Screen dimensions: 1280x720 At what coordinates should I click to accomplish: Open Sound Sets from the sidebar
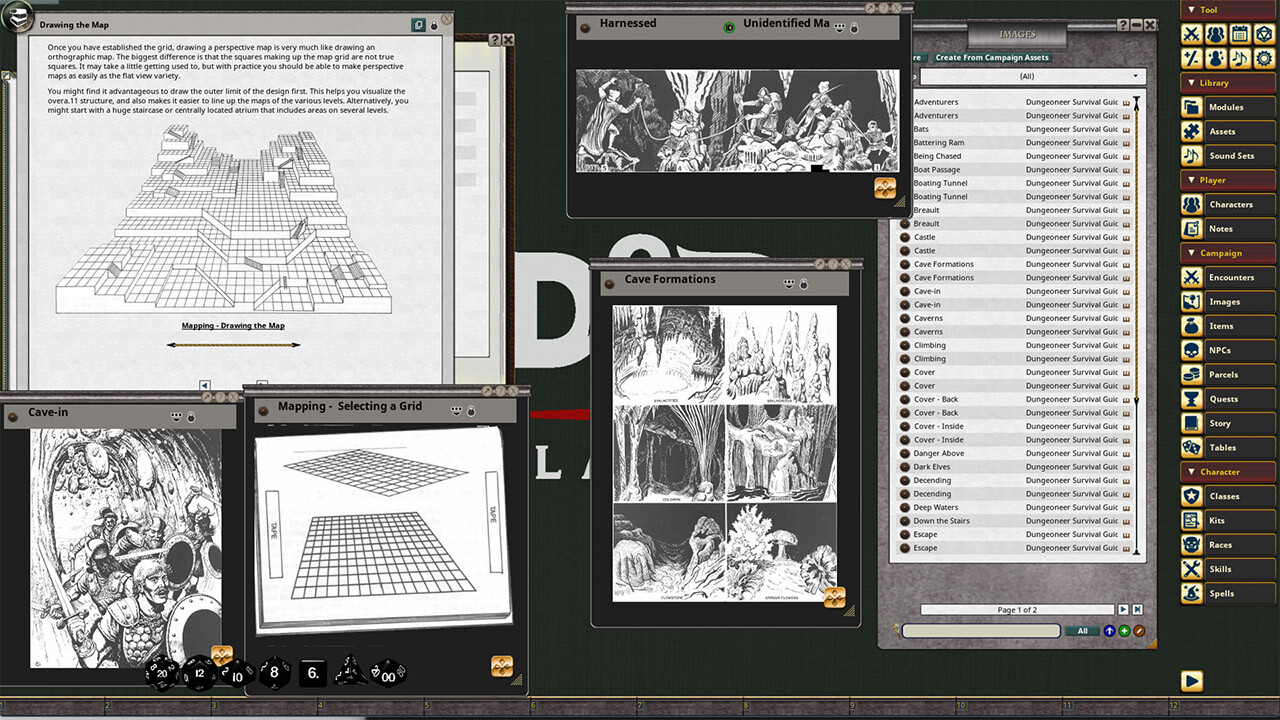1191,156
